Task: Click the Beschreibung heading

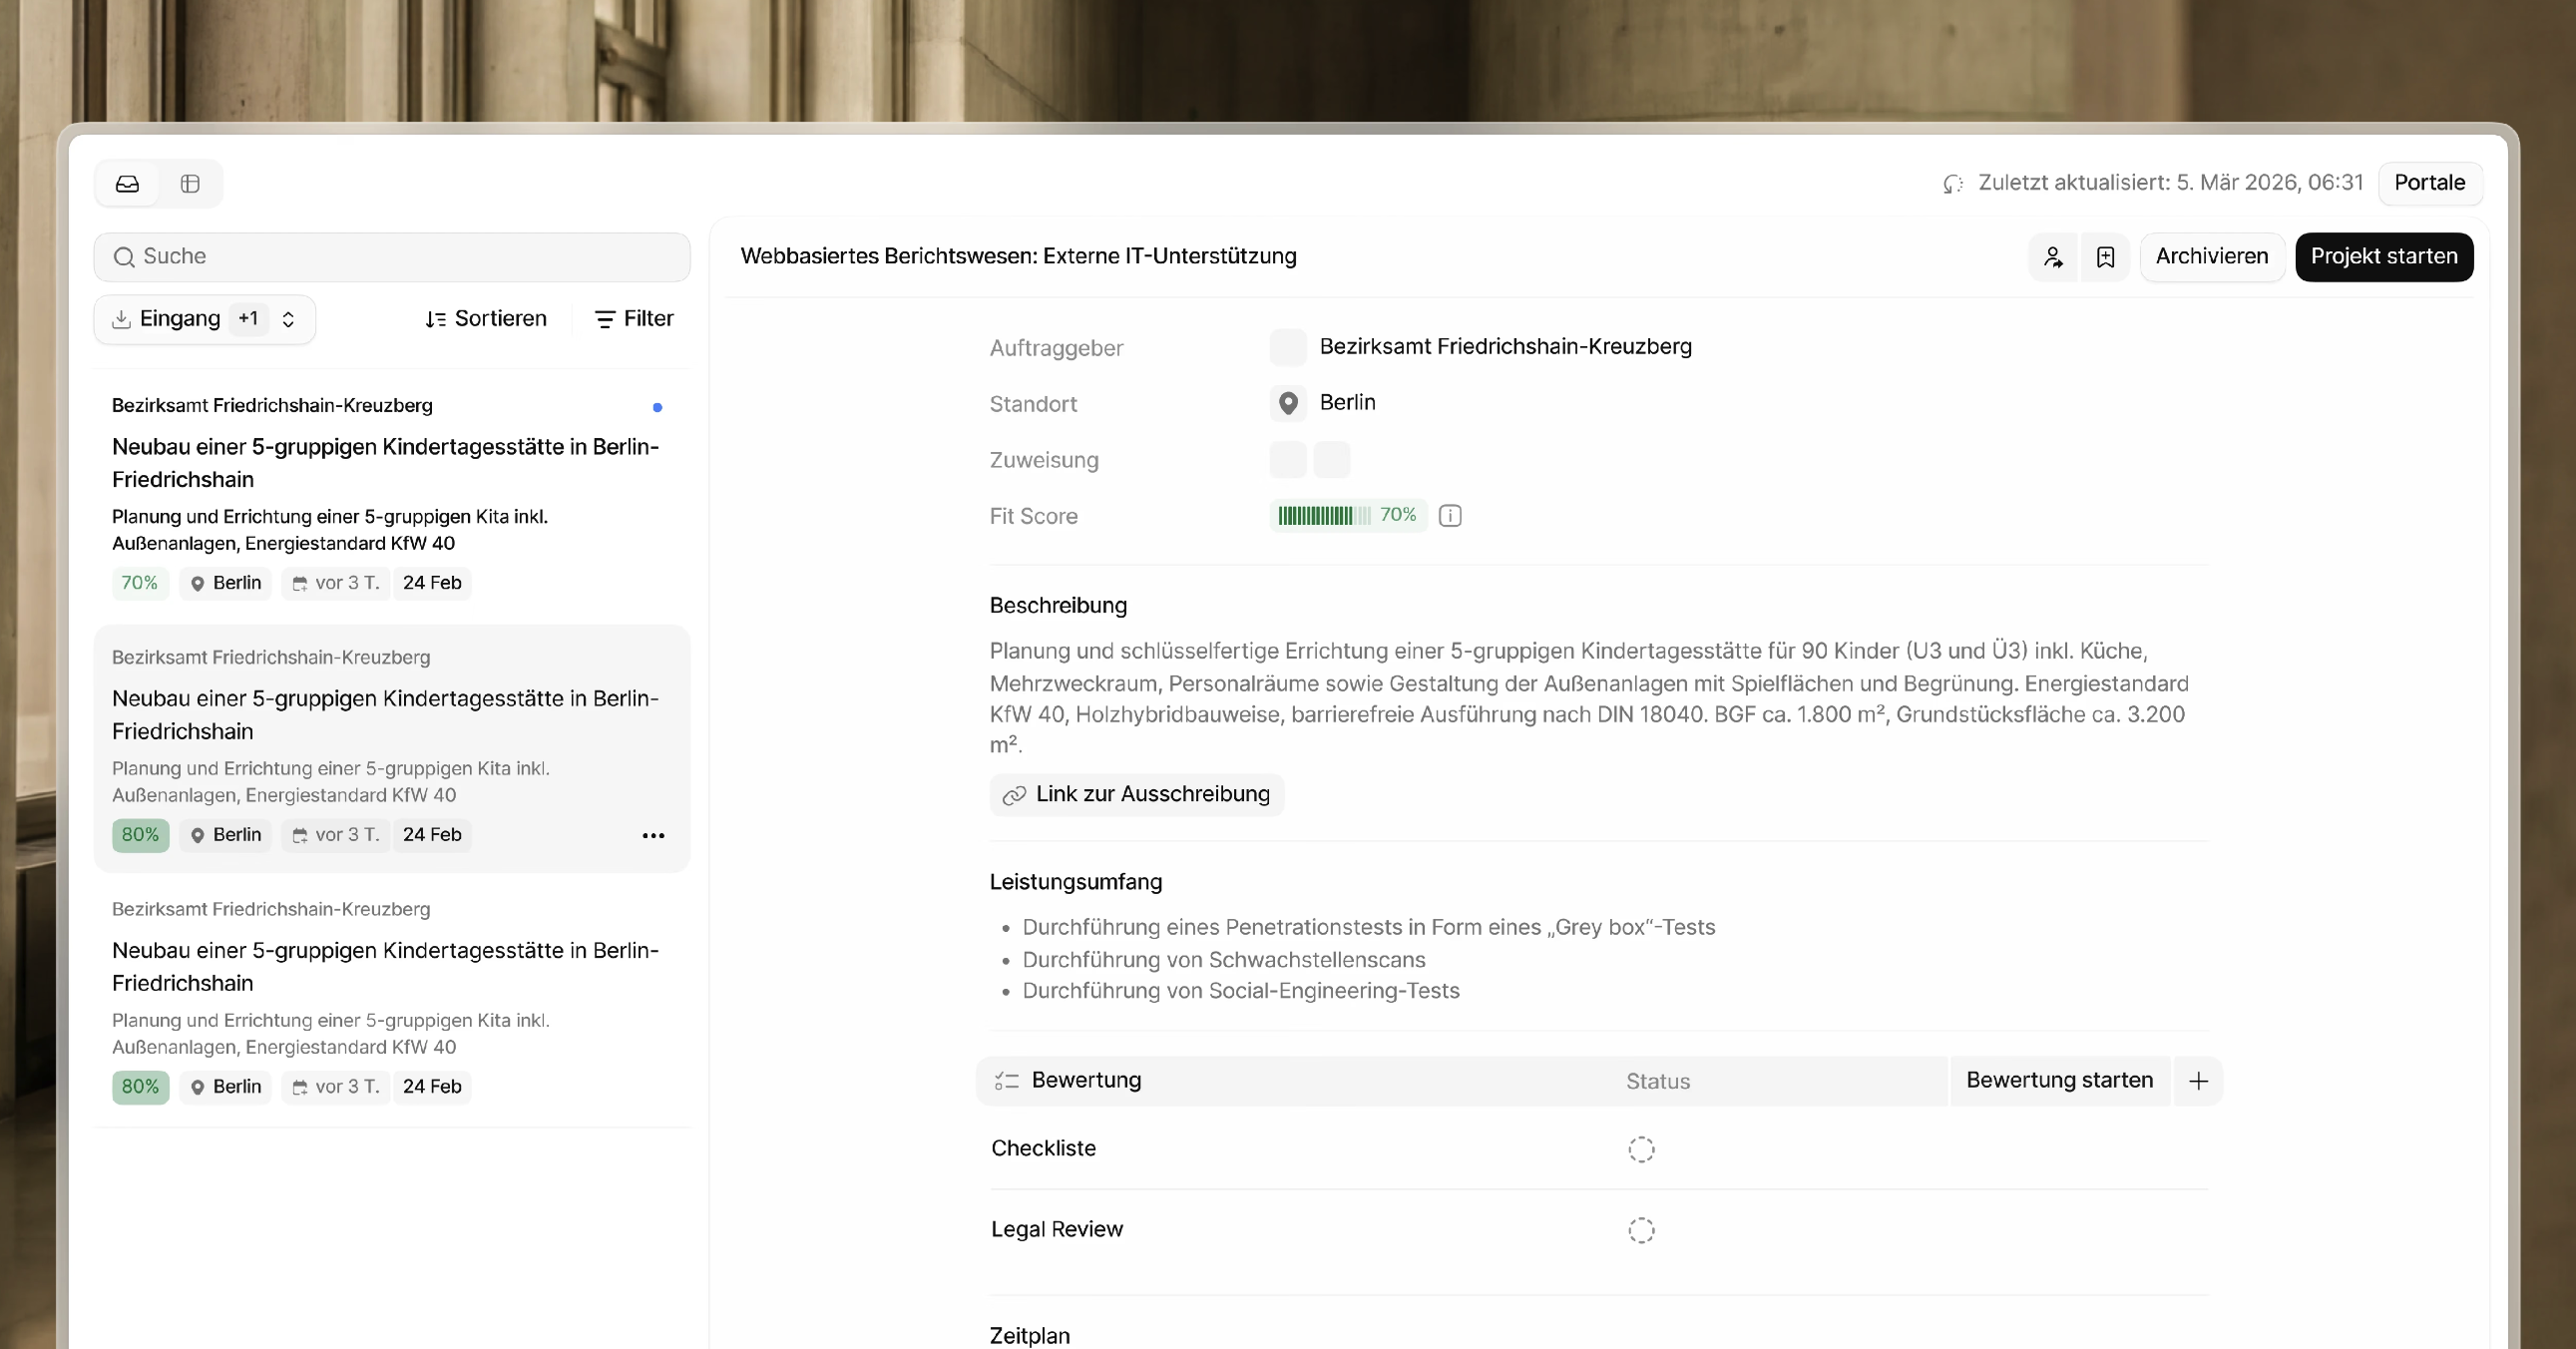Action: [x=1058, y=606]
